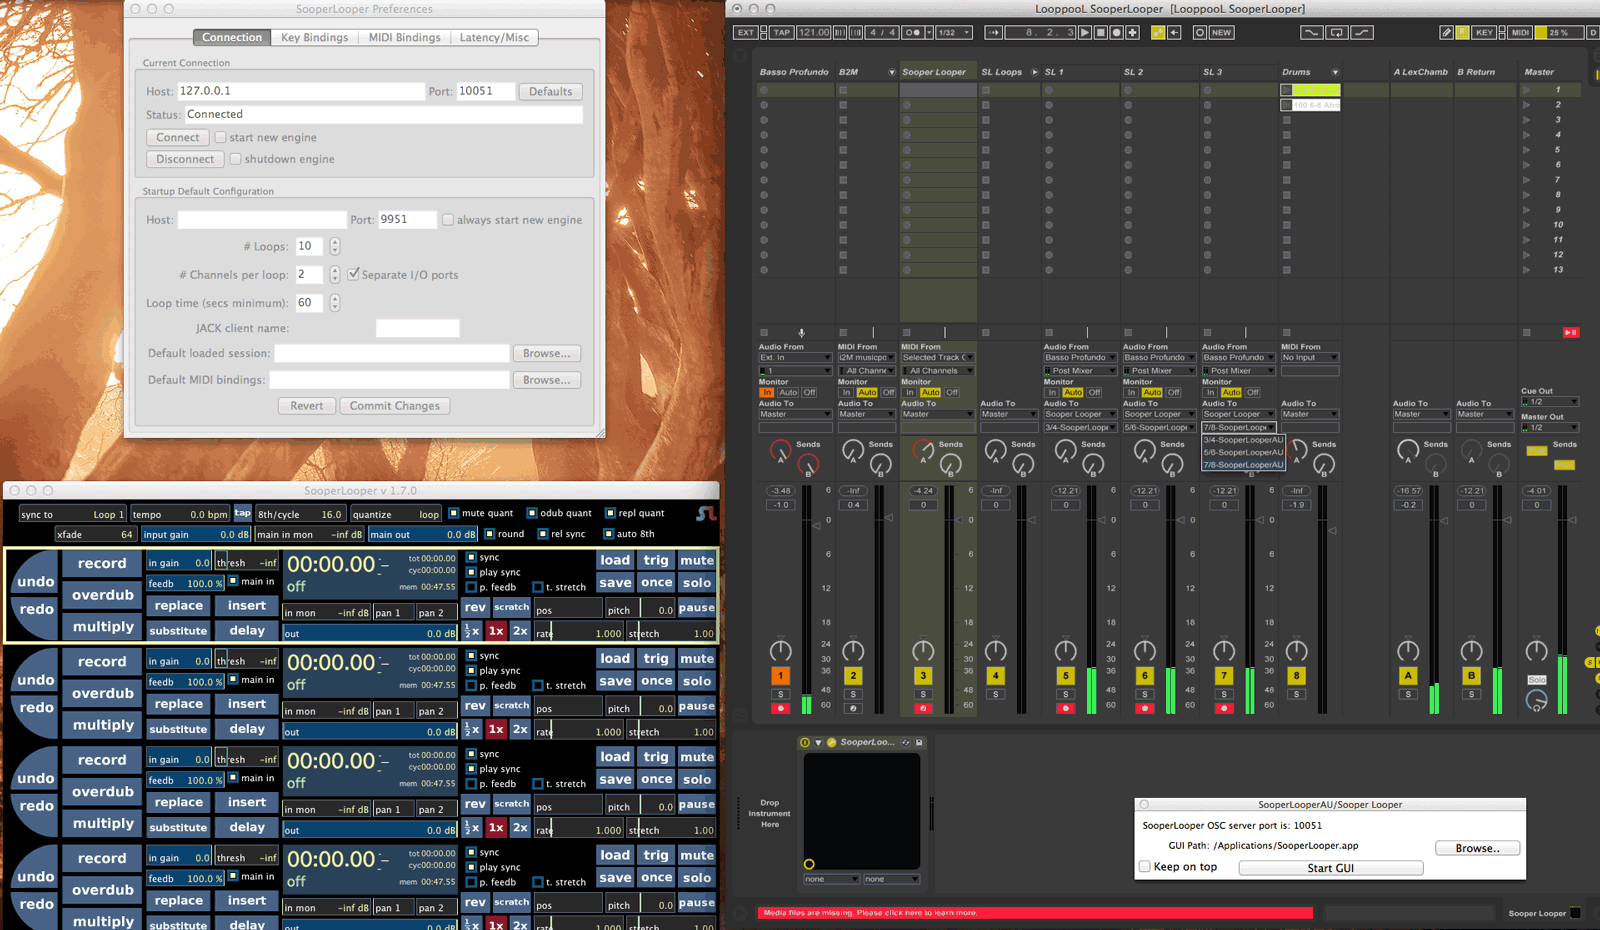Click the follow arrow icon in toolbar

coord(993,32)
